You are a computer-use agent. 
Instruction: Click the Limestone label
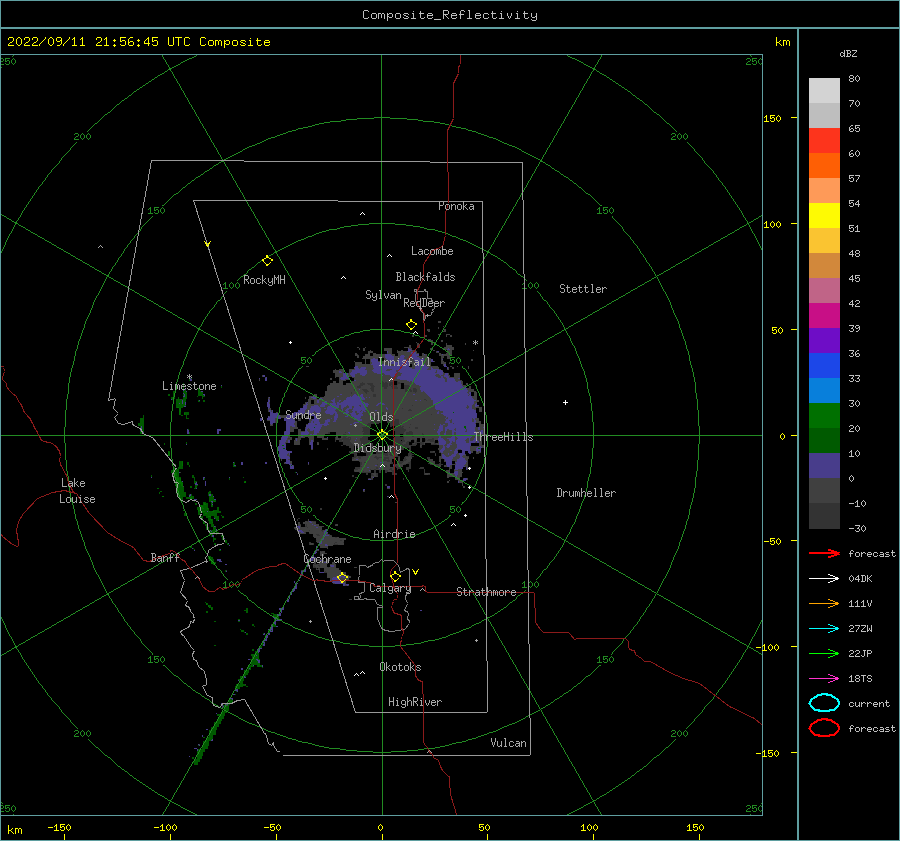point(189,386)
